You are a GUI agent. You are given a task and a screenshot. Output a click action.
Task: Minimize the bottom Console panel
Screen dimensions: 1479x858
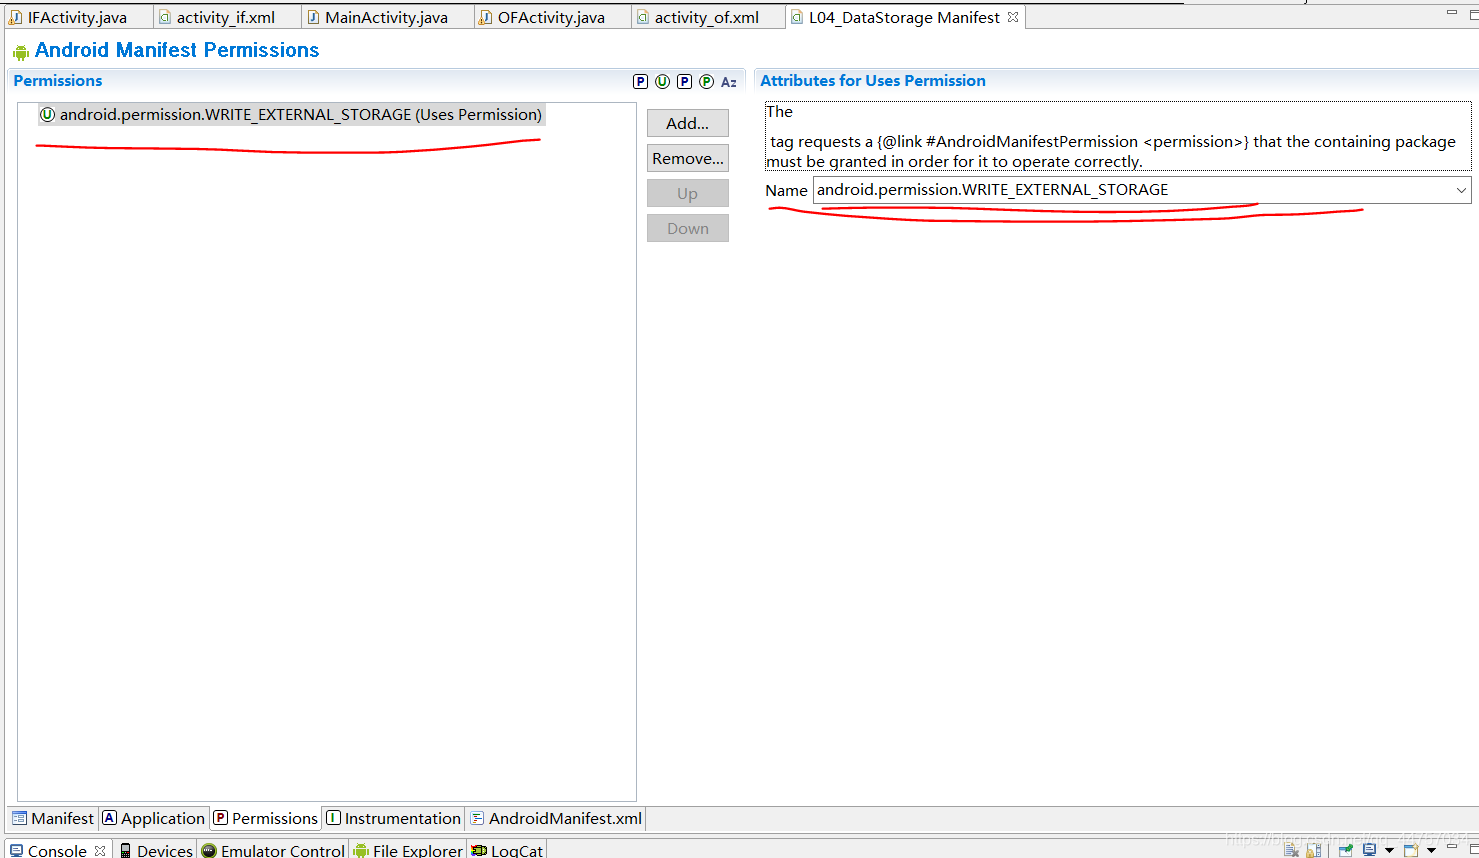pos(1452,847)
